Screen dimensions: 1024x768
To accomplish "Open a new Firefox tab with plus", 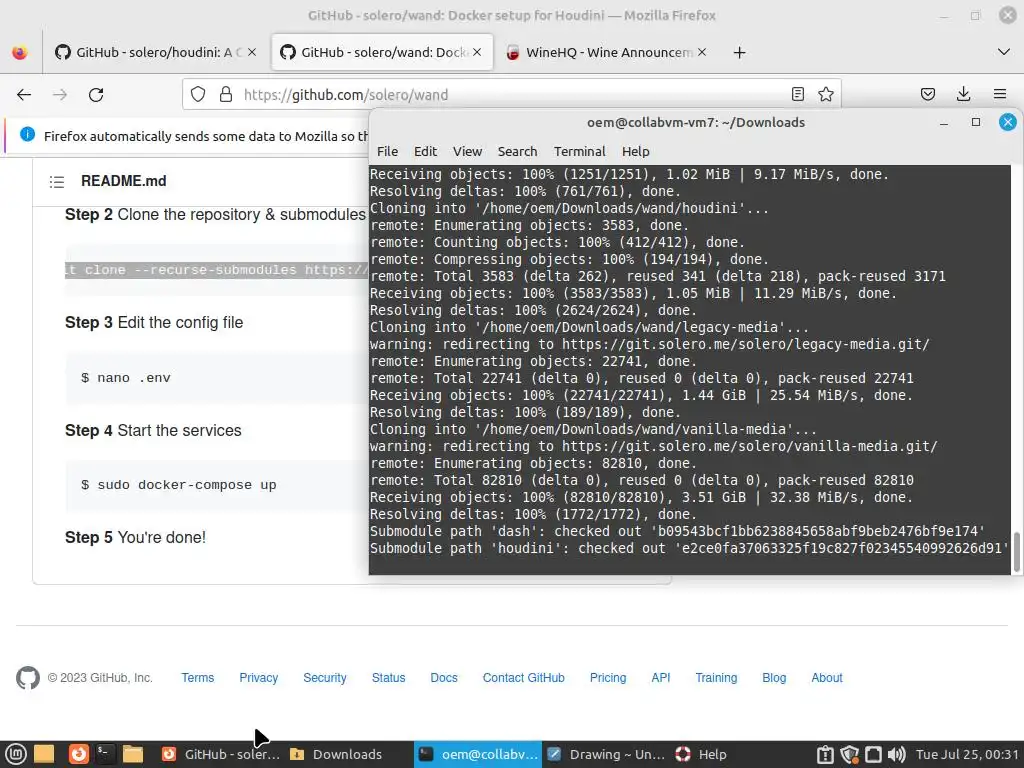I will [x=739, y=52].
